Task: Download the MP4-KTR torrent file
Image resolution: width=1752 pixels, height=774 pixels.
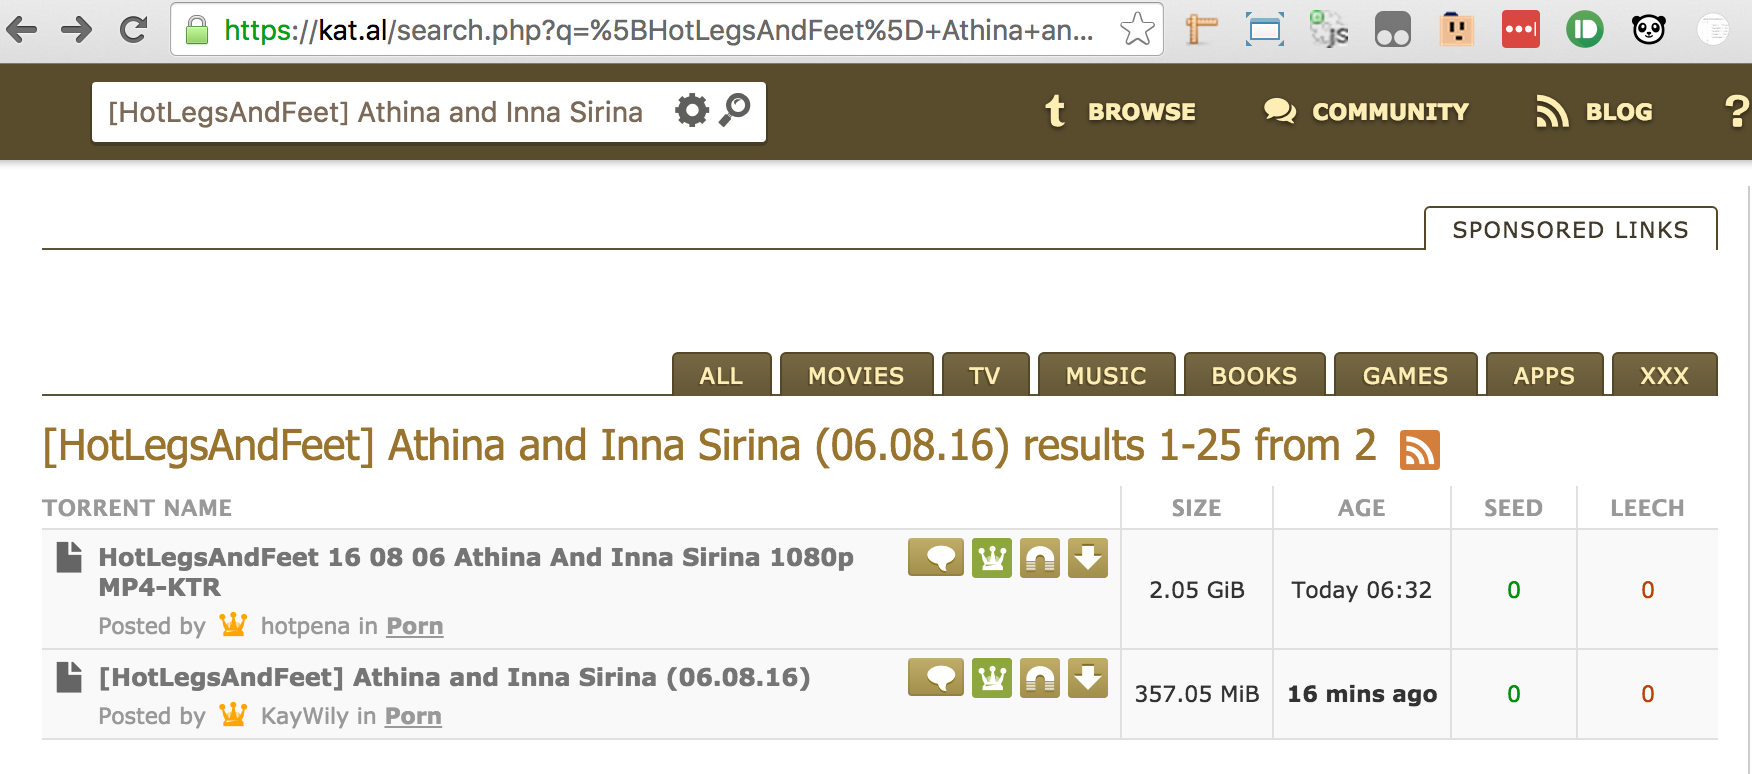Action: coord(1088,558)
